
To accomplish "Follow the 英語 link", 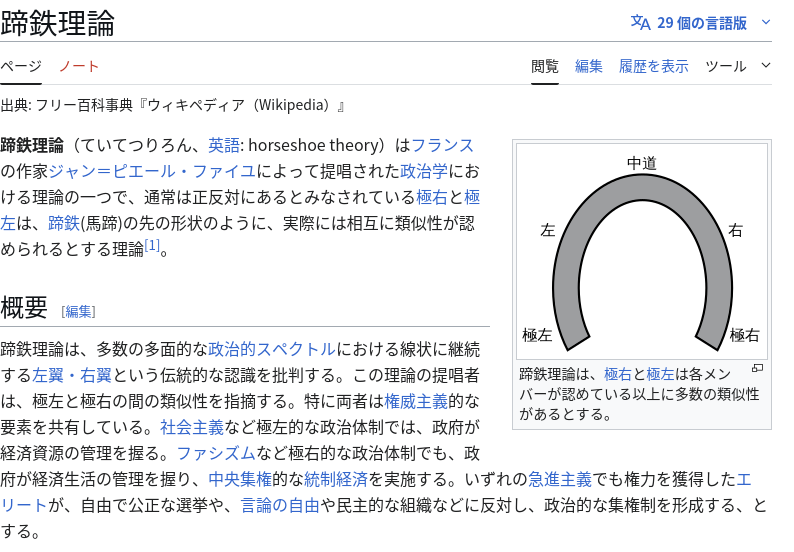I will [223, 145].
